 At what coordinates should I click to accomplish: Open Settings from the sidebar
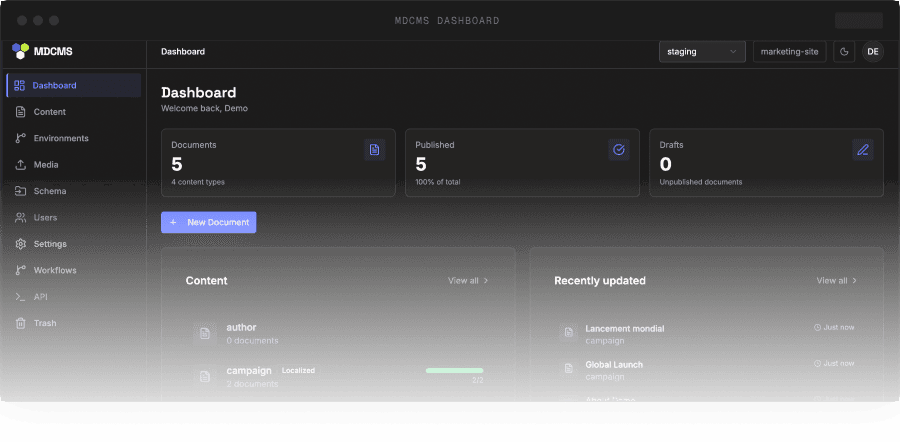pyautogui.click(x=73, y=244)
